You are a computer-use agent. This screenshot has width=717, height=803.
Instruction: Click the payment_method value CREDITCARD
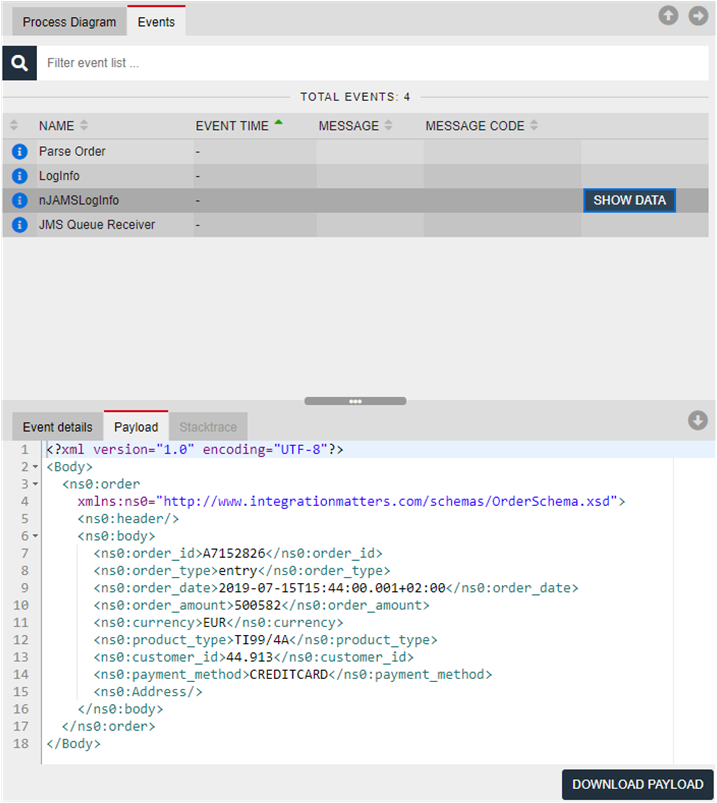pos(289,674)
